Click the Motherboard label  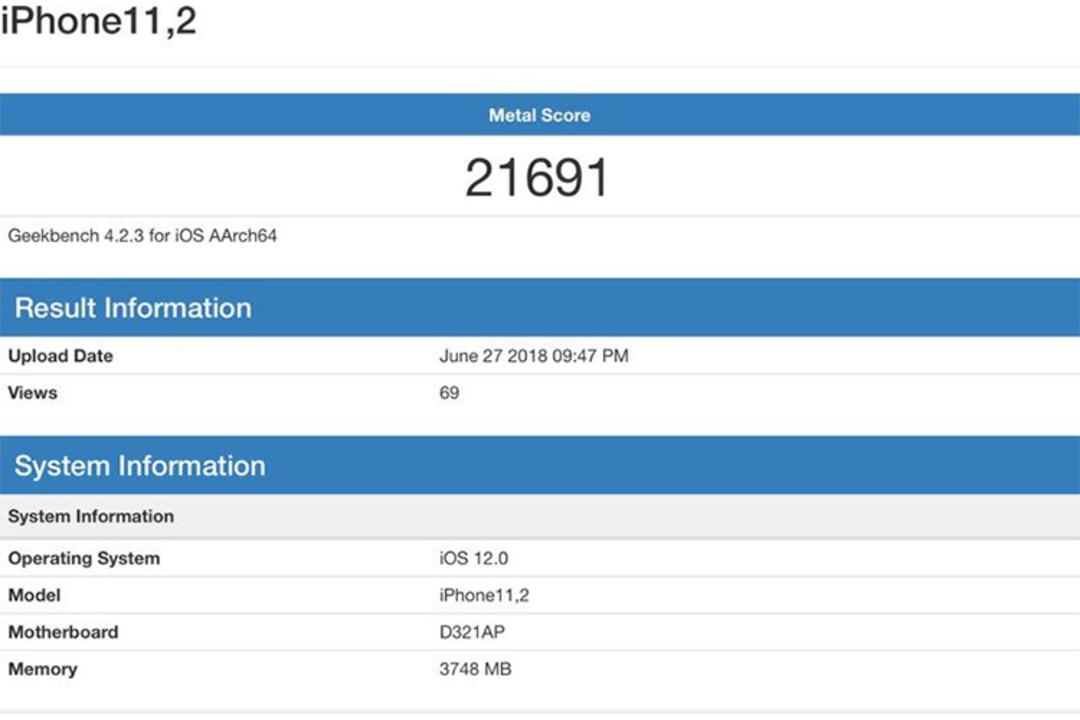tap(63, 632)
